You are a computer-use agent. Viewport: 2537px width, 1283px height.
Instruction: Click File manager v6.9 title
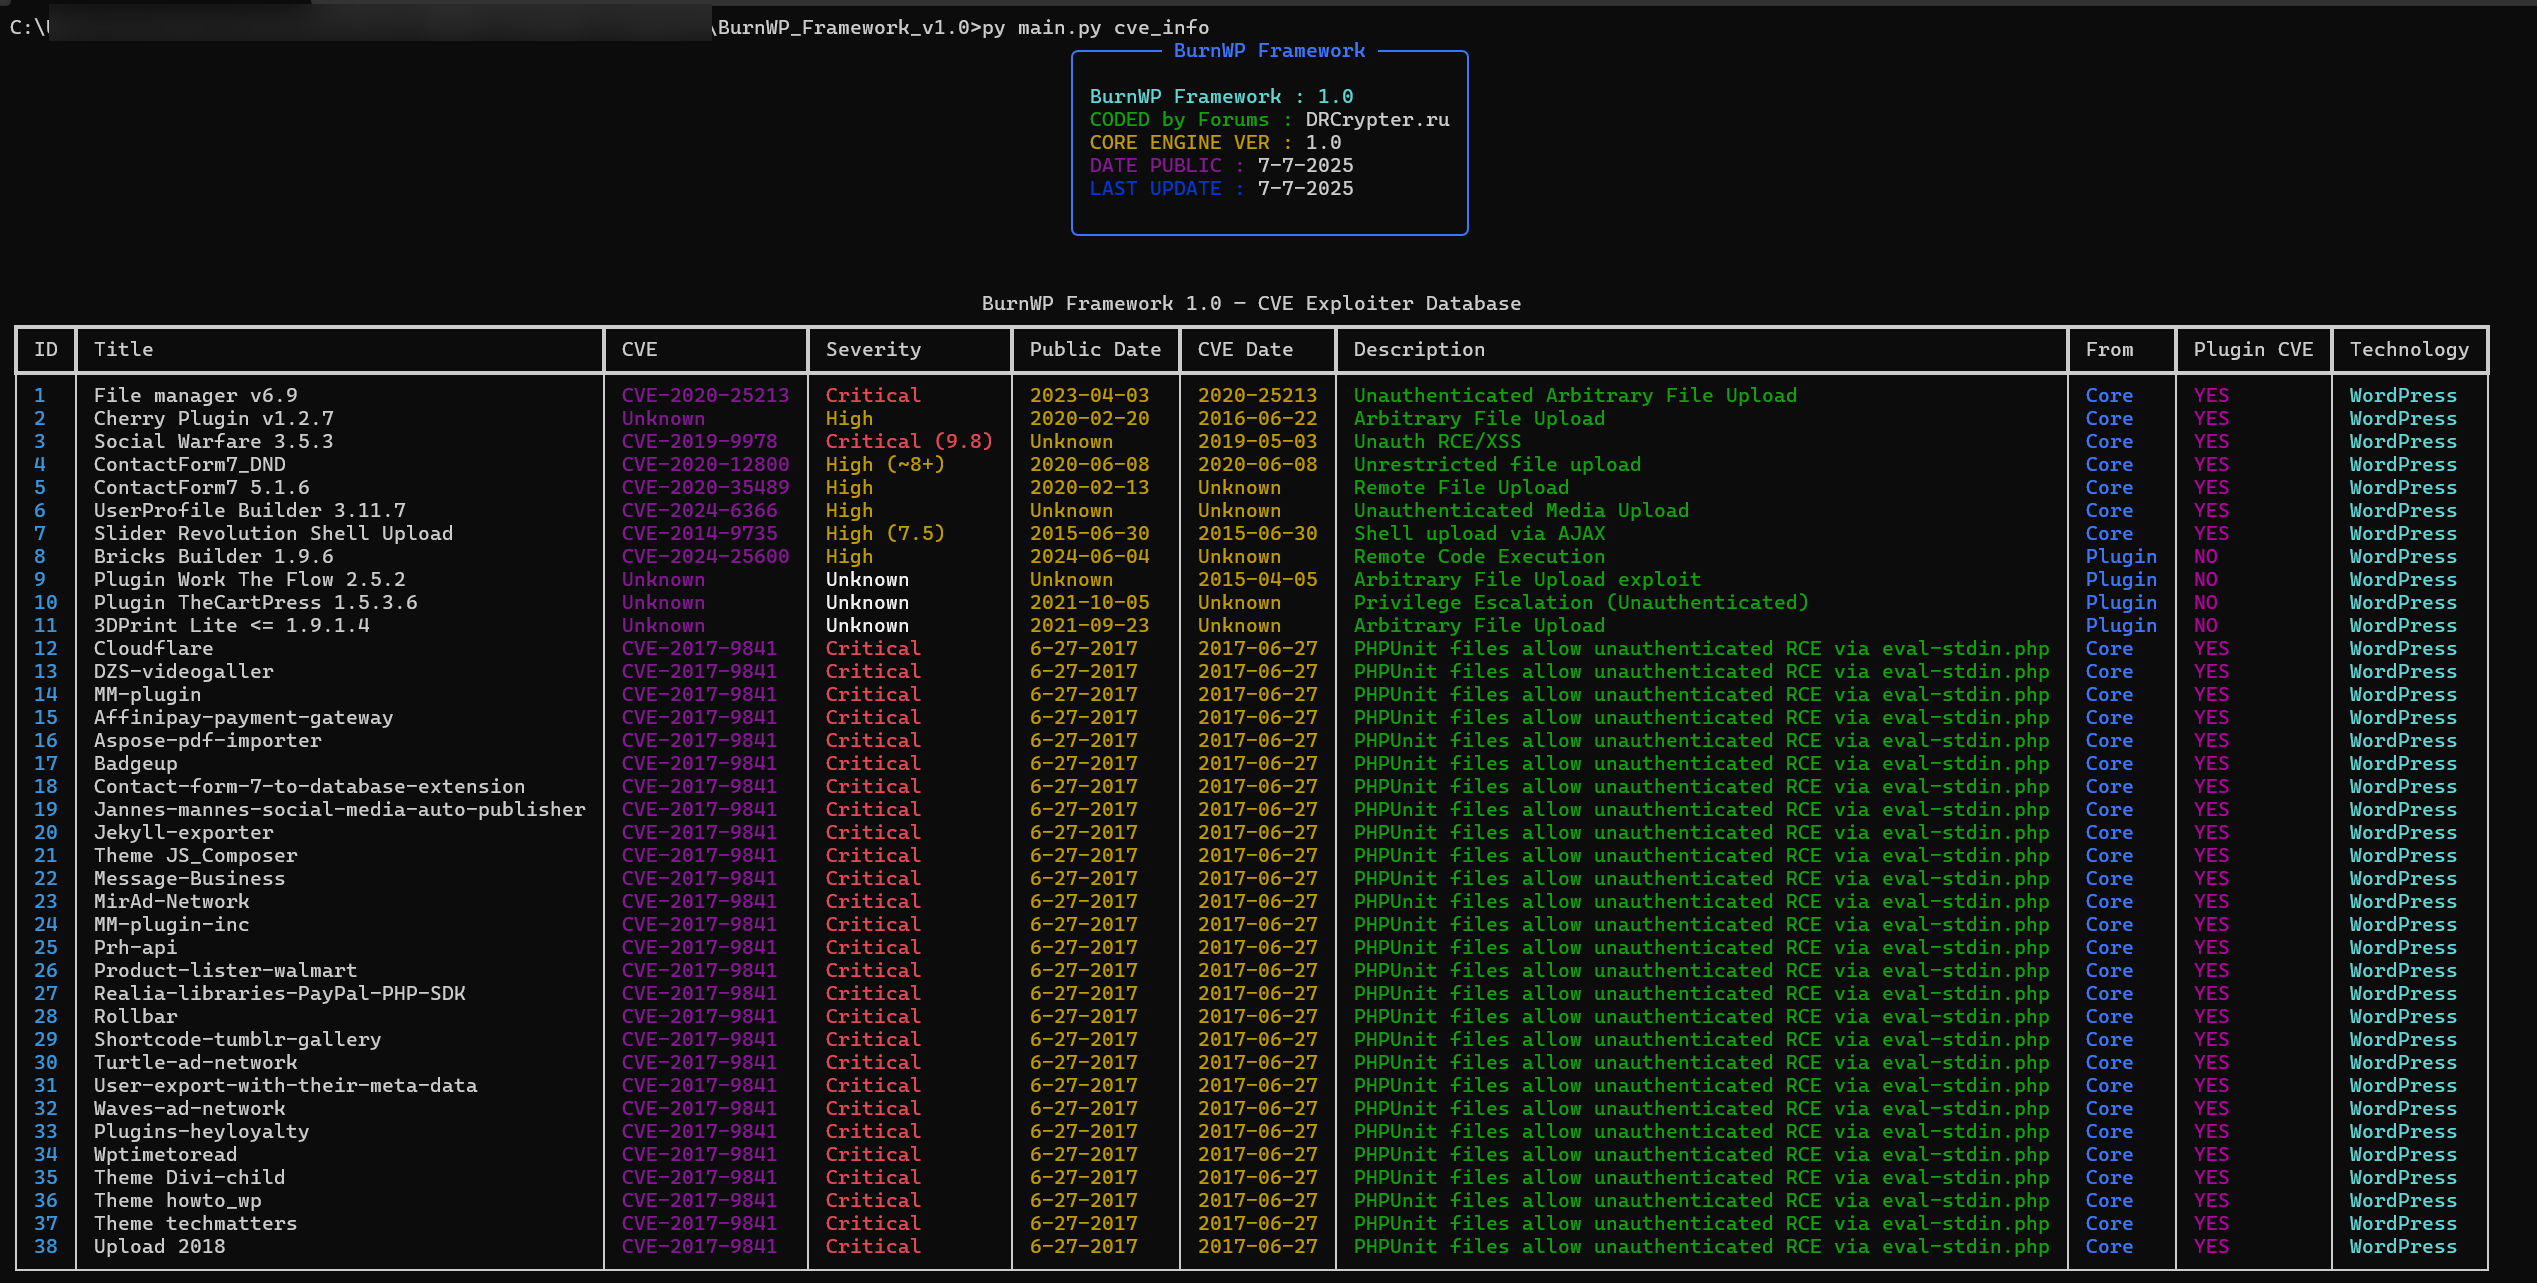195,395
